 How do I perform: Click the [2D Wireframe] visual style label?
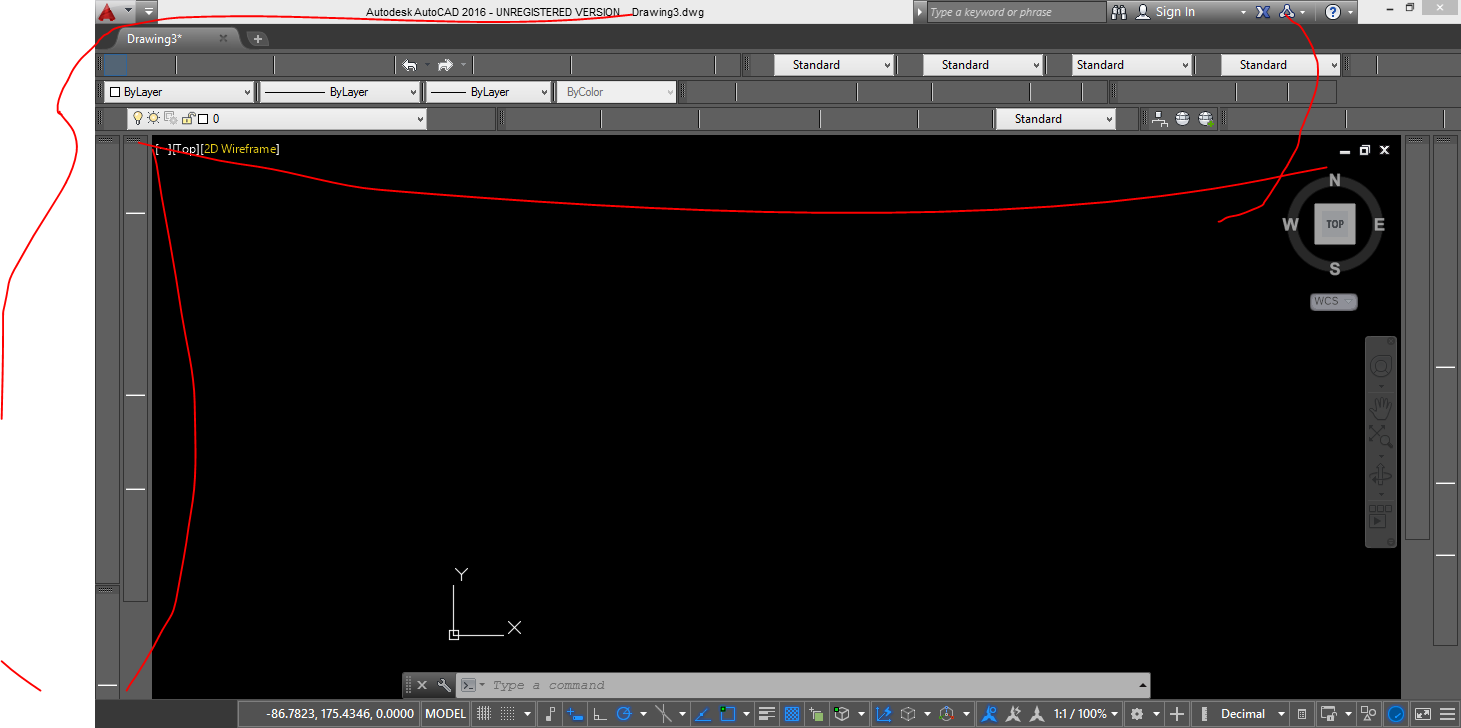[x=240, y=149]
